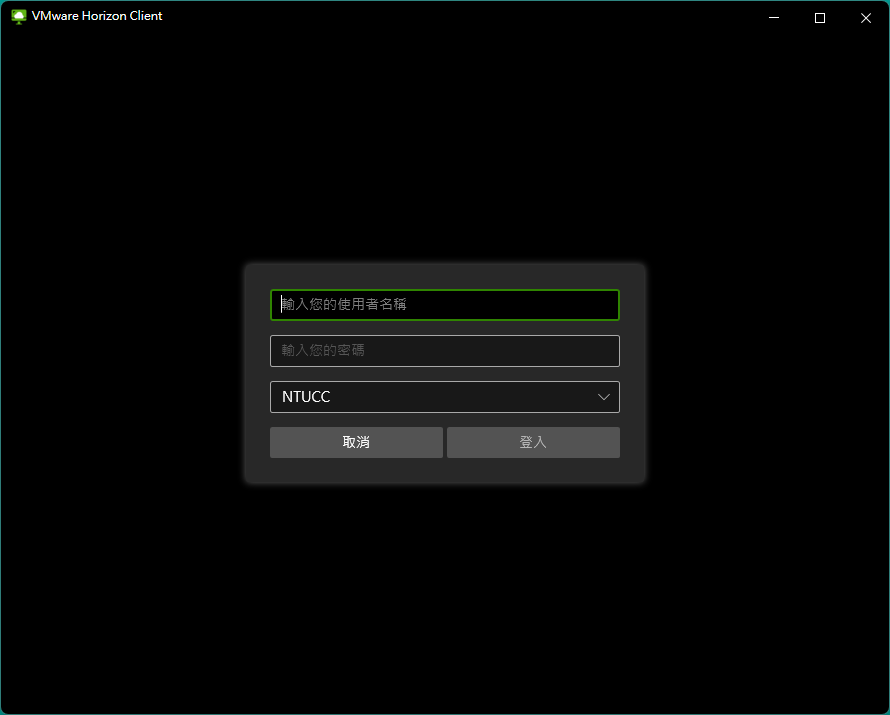Viewport: 890px width, 715px height.
Task: Select the green monitor icon in title bar
Action: coord(18,16)
